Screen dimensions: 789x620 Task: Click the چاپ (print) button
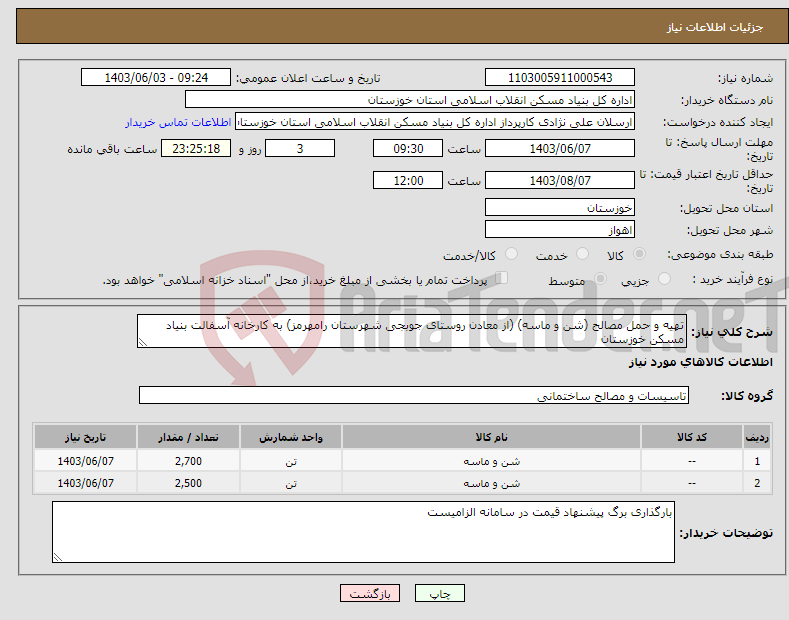coord(439,594)
